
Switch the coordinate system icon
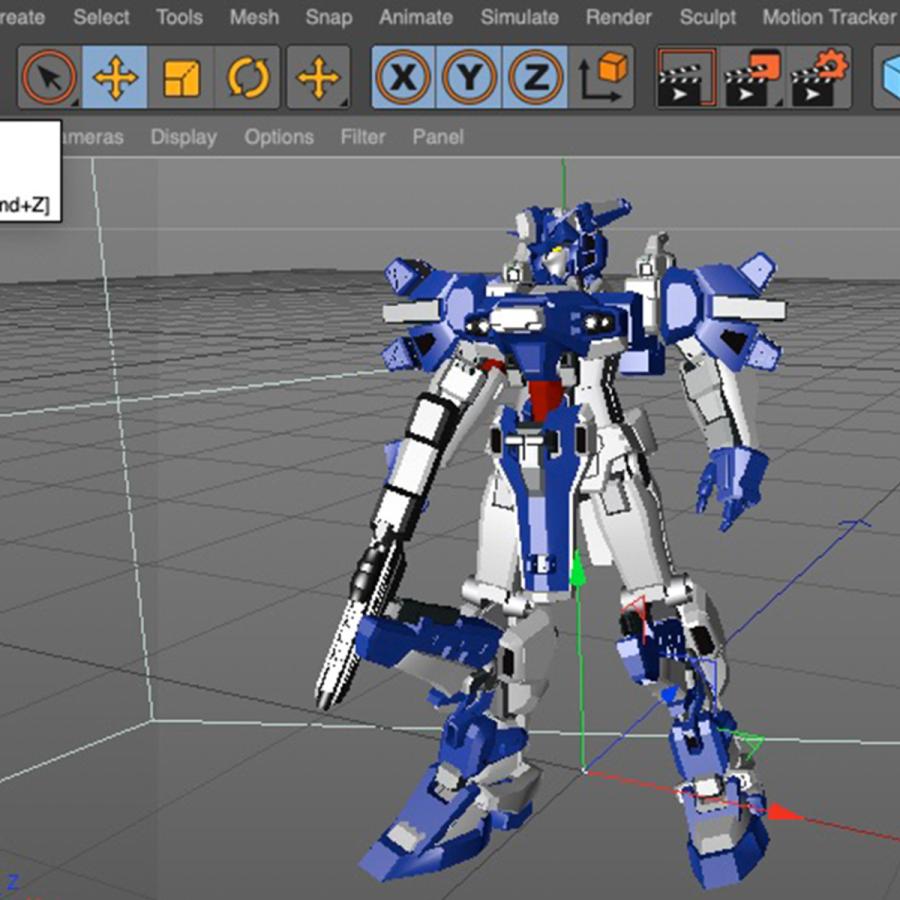tap(602, 77)
